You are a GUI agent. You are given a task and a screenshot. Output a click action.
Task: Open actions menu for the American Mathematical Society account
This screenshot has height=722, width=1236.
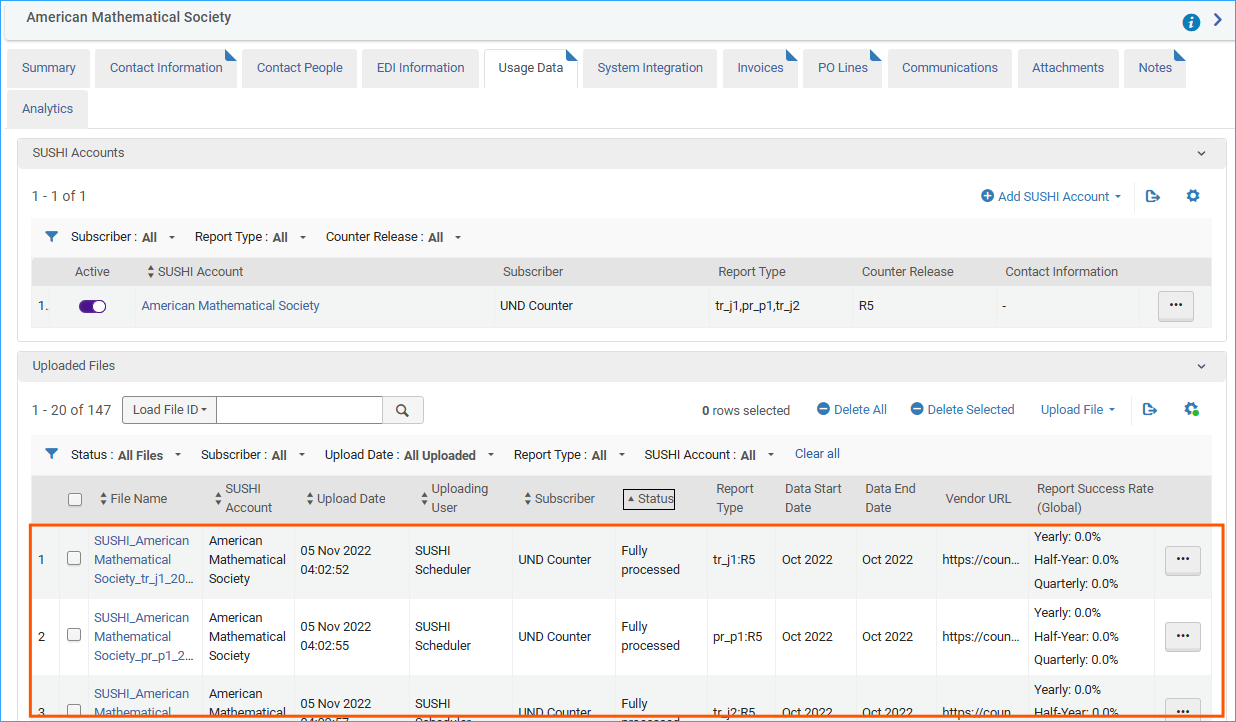click(x=1175, y=305)
